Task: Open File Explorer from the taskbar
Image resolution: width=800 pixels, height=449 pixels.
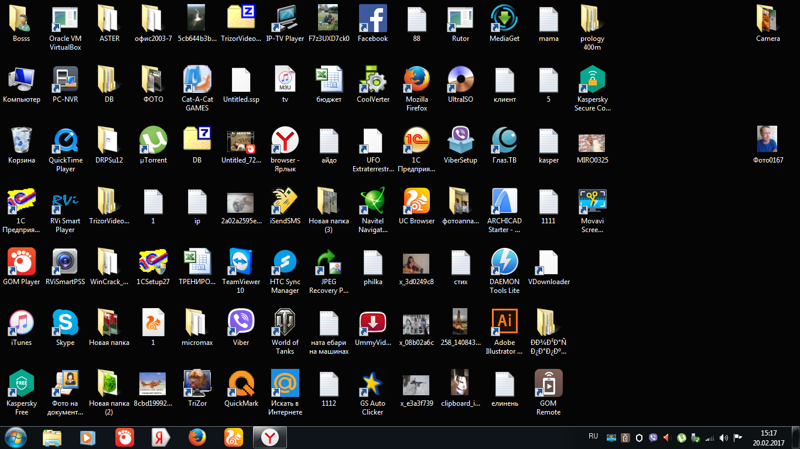Action: point(52,438)
